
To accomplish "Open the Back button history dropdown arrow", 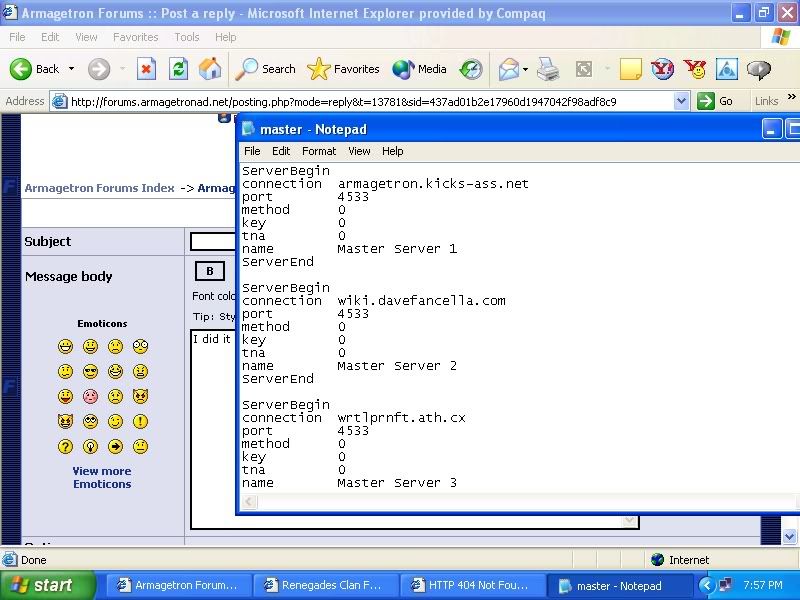I will coord(71,69).
